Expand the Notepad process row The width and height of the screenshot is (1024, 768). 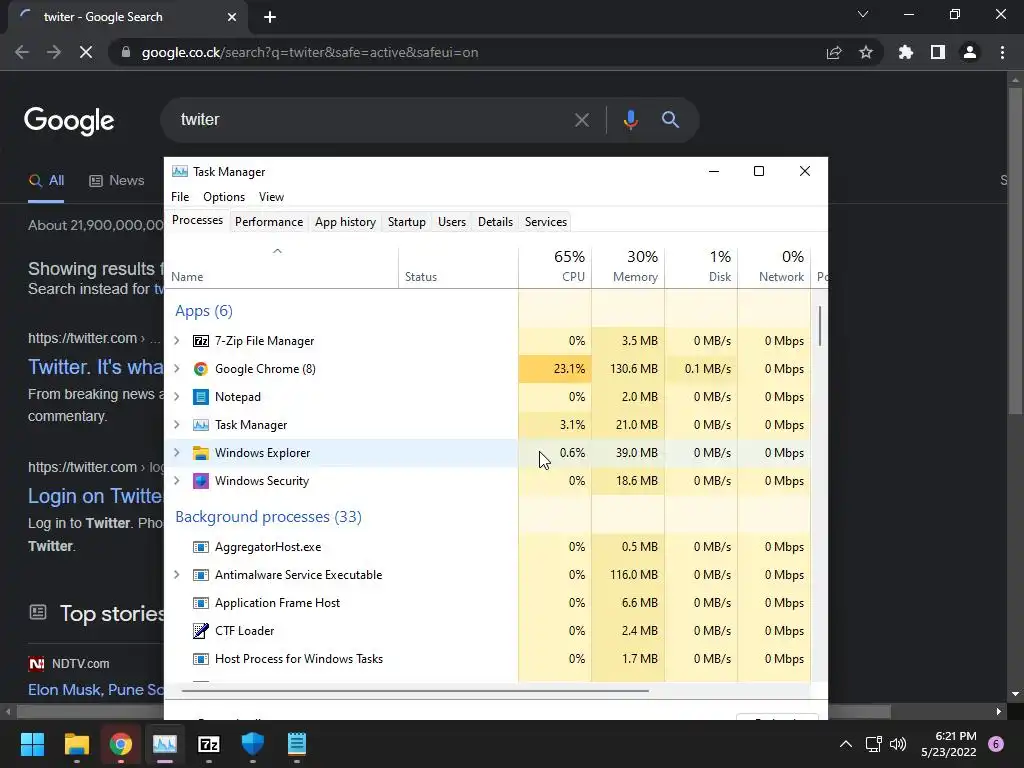pos(176,397)
